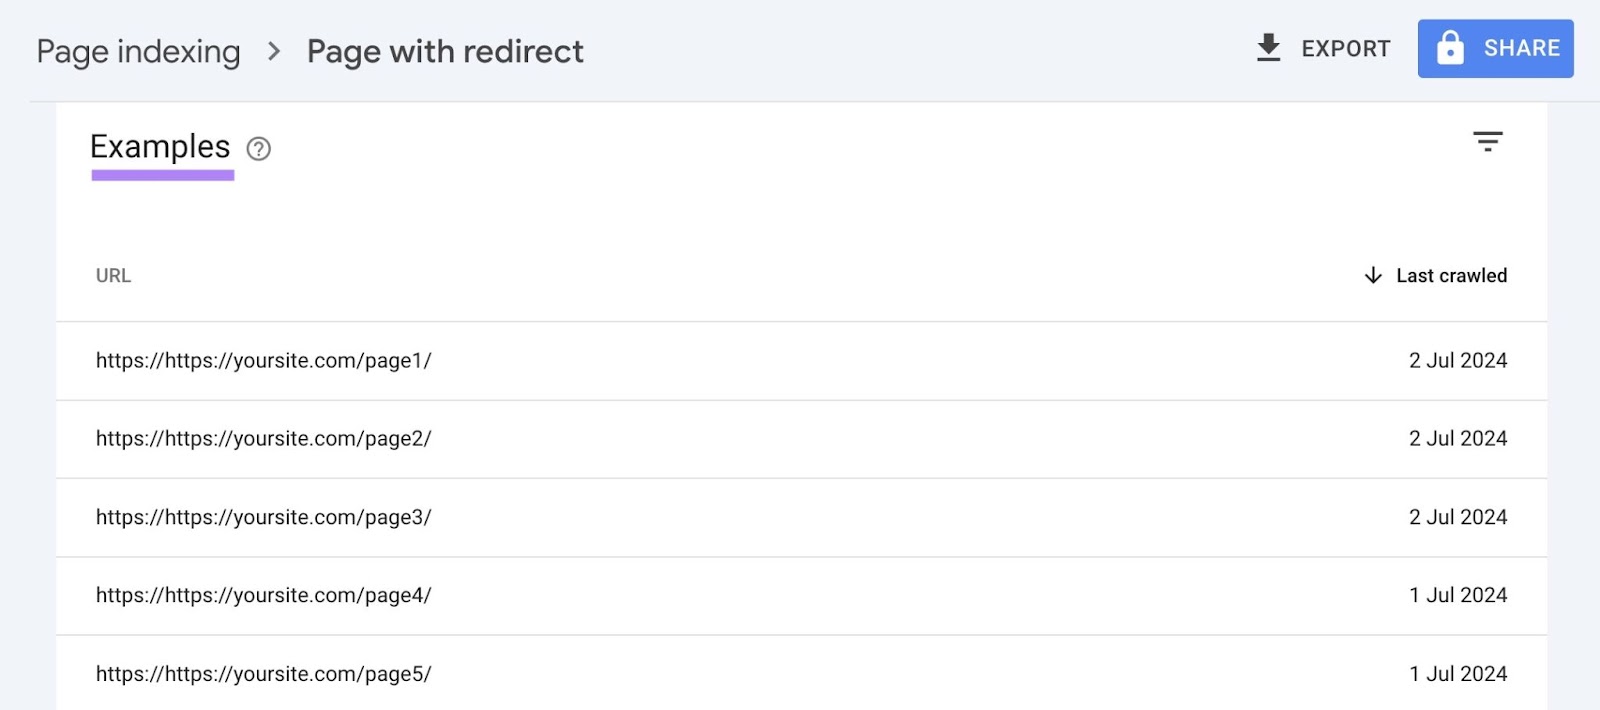Click the Examples section heading
Viewport: 1600px width, 710px height.
pos(160,146)
